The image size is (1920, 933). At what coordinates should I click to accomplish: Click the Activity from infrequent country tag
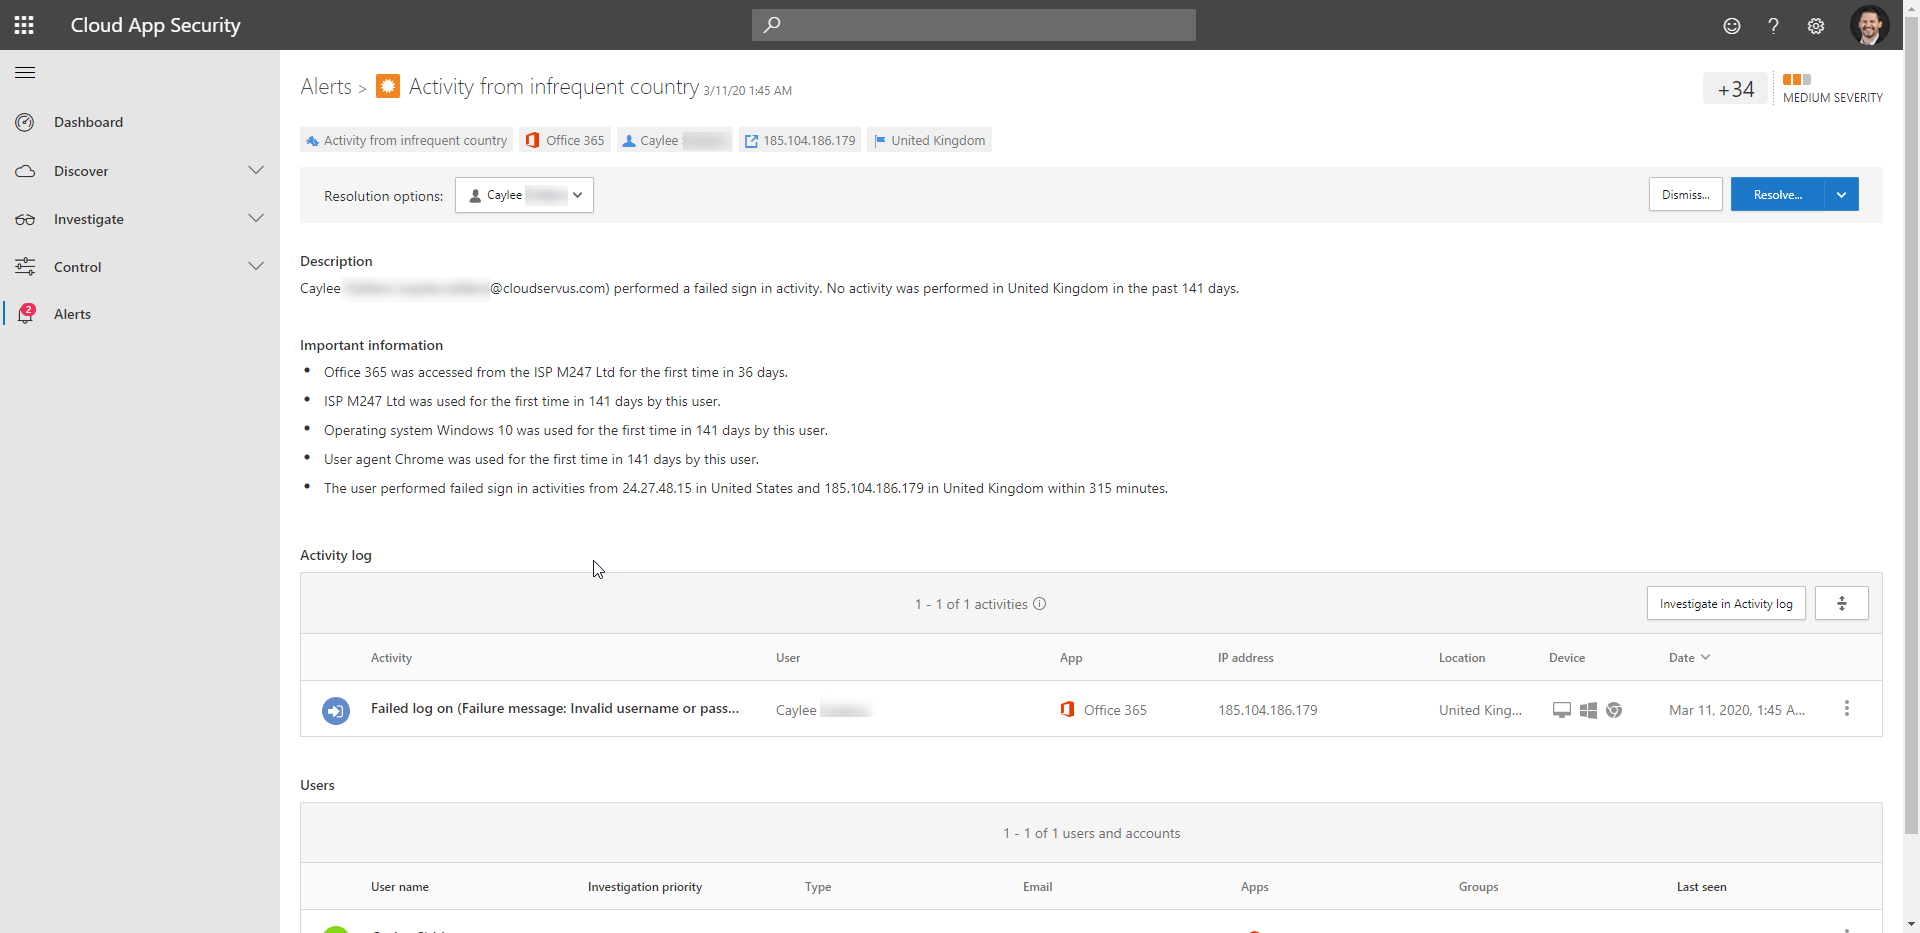(x=406, y=140)
